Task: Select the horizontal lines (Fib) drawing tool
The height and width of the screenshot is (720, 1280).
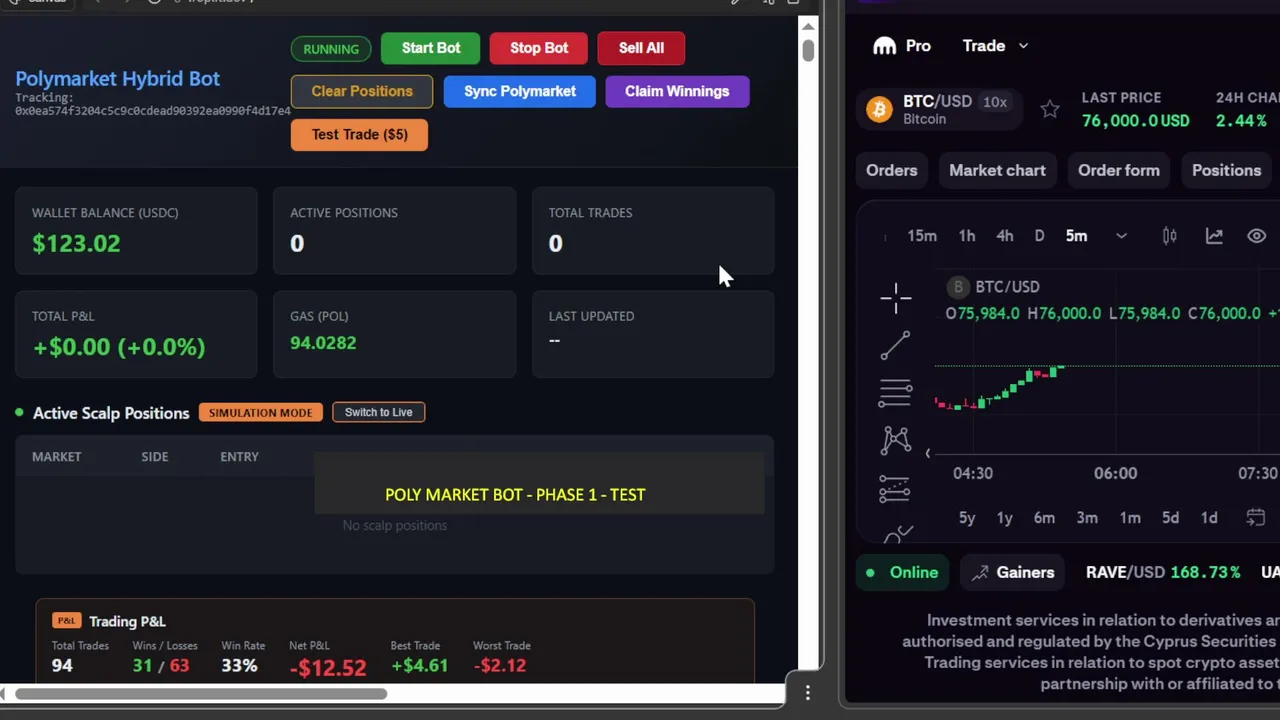Action: coord(895,393)
